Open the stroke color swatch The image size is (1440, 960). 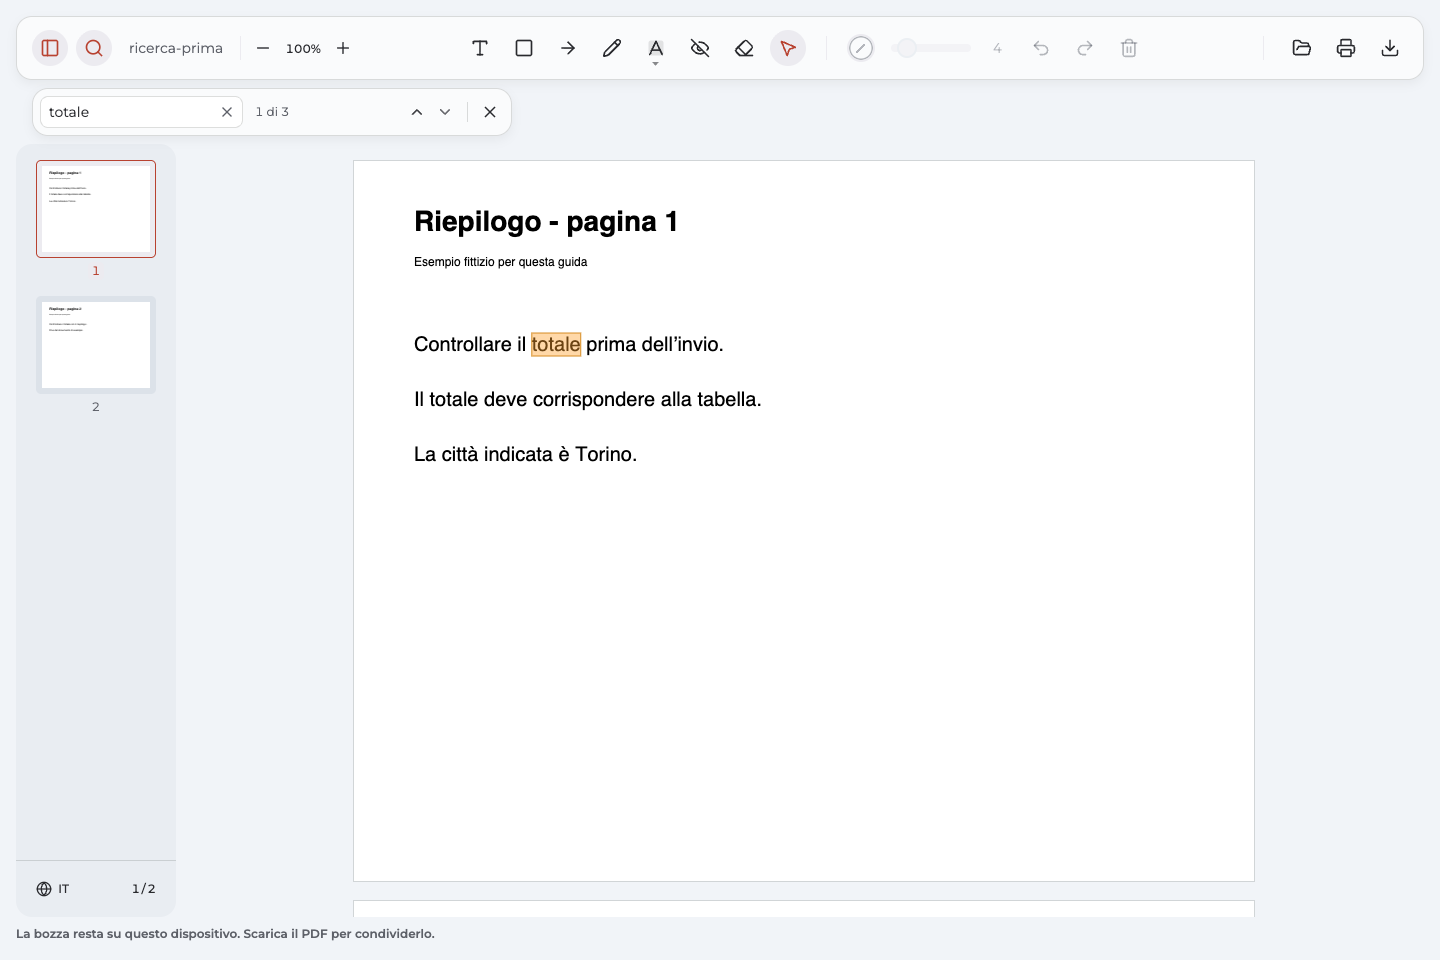pyautogui.click(x=861, y=48)
